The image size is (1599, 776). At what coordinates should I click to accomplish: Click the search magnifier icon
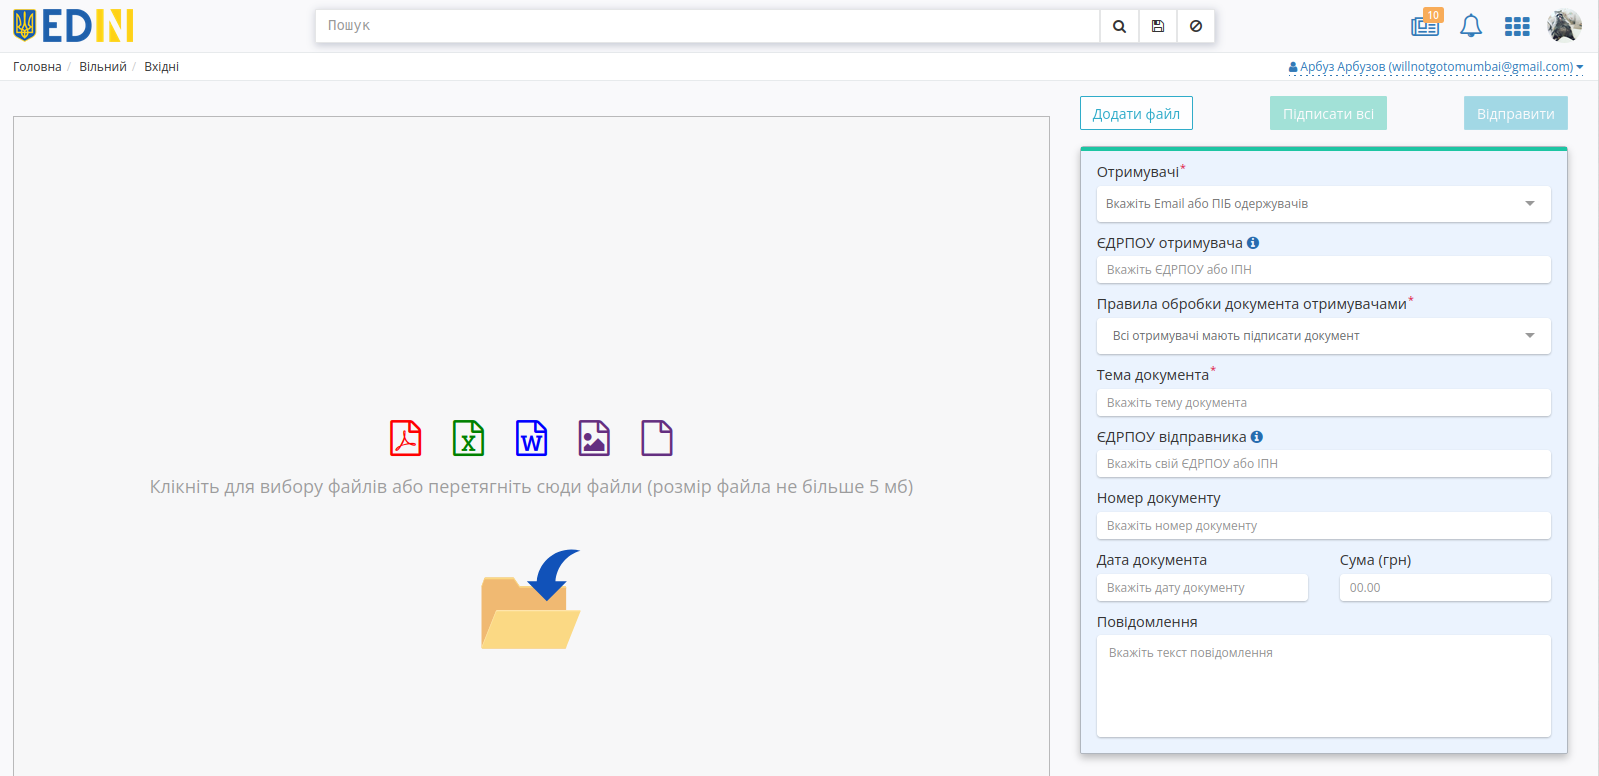(1119, 26)
